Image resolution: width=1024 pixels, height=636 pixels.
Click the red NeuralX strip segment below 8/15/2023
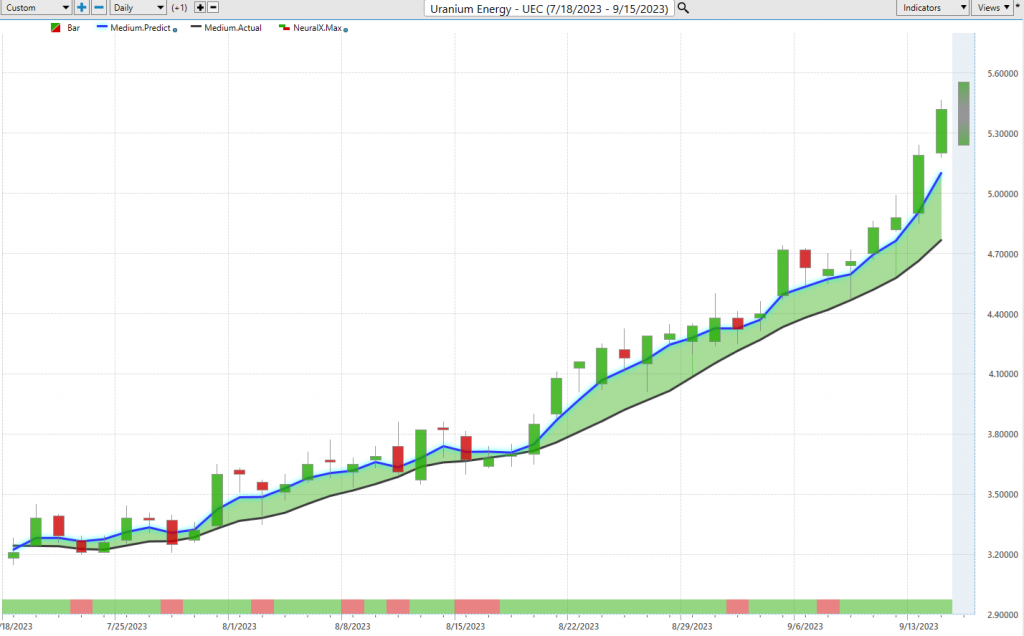click(477, 607)
